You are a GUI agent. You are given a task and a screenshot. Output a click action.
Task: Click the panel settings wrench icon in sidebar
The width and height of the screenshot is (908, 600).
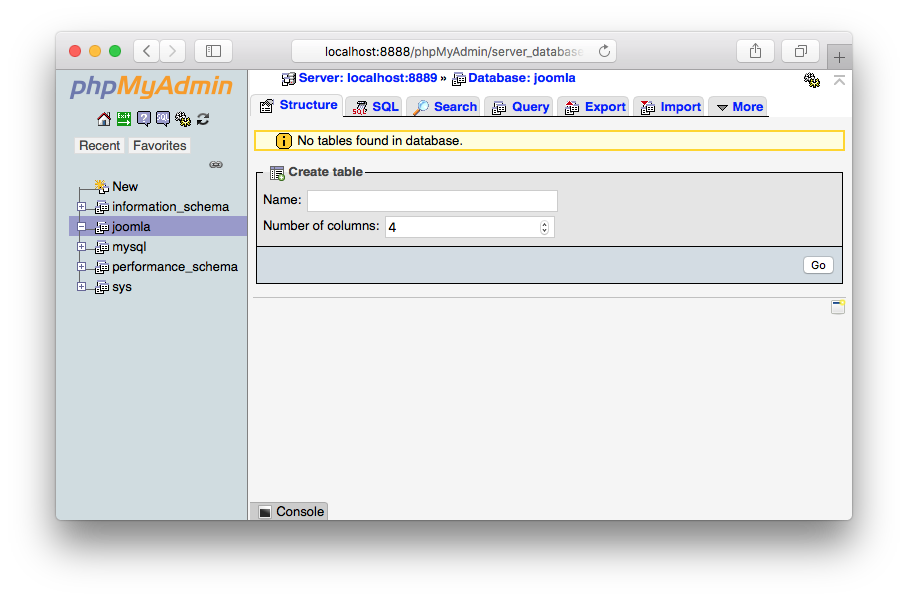(x=183, y=119)
